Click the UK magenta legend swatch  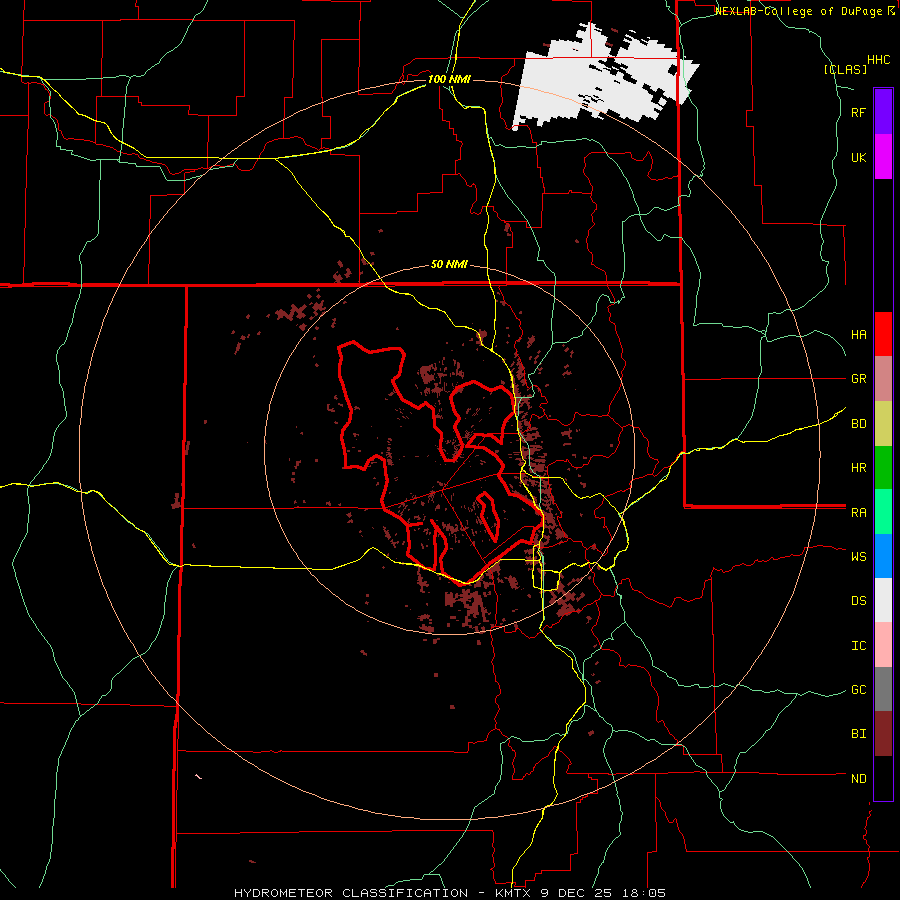point(883,157)
